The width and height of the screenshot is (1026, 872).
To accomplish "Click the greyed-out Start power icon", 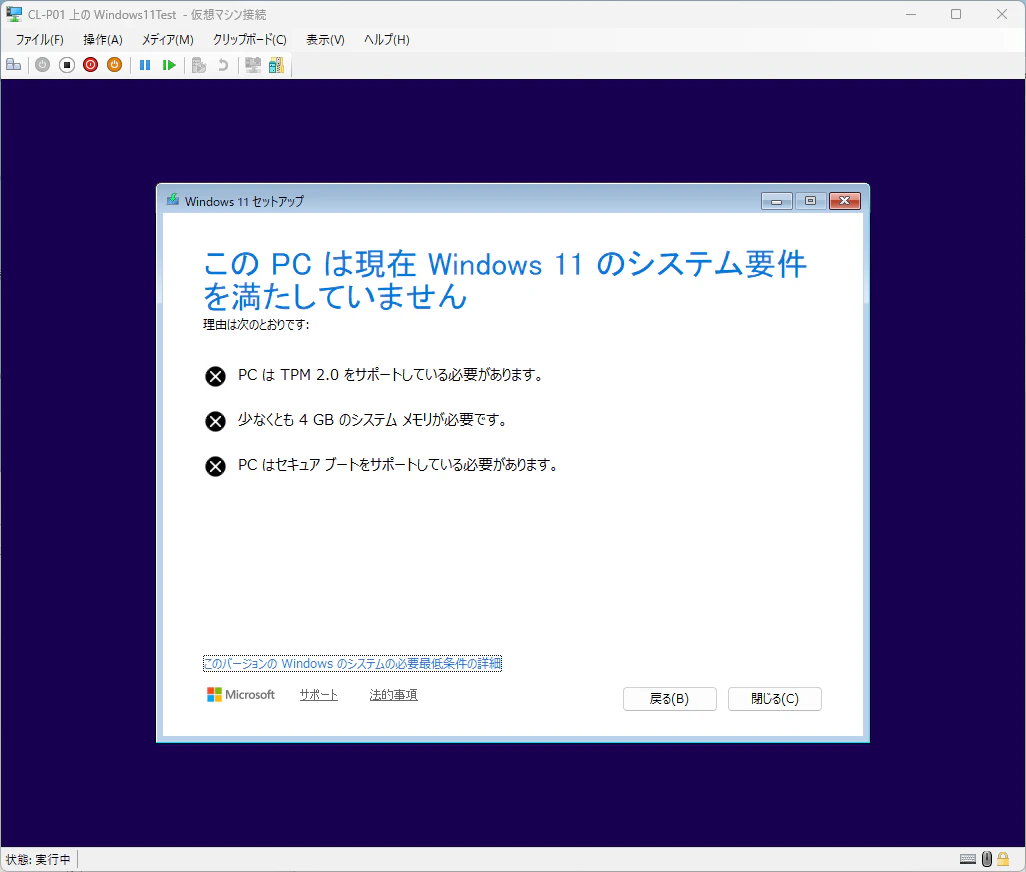I will pyautogui.click(x=43, y=65).
